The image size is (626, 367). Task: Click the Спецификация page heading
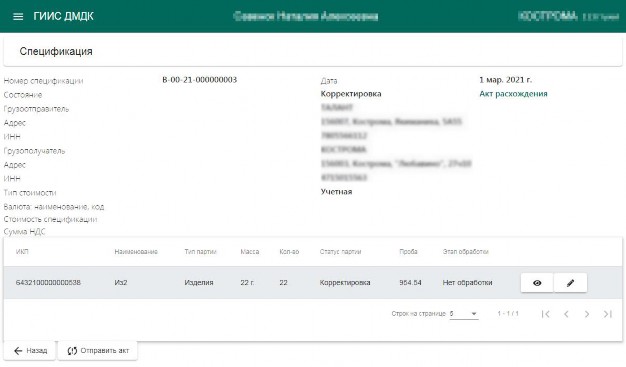(x=56, y=52)
